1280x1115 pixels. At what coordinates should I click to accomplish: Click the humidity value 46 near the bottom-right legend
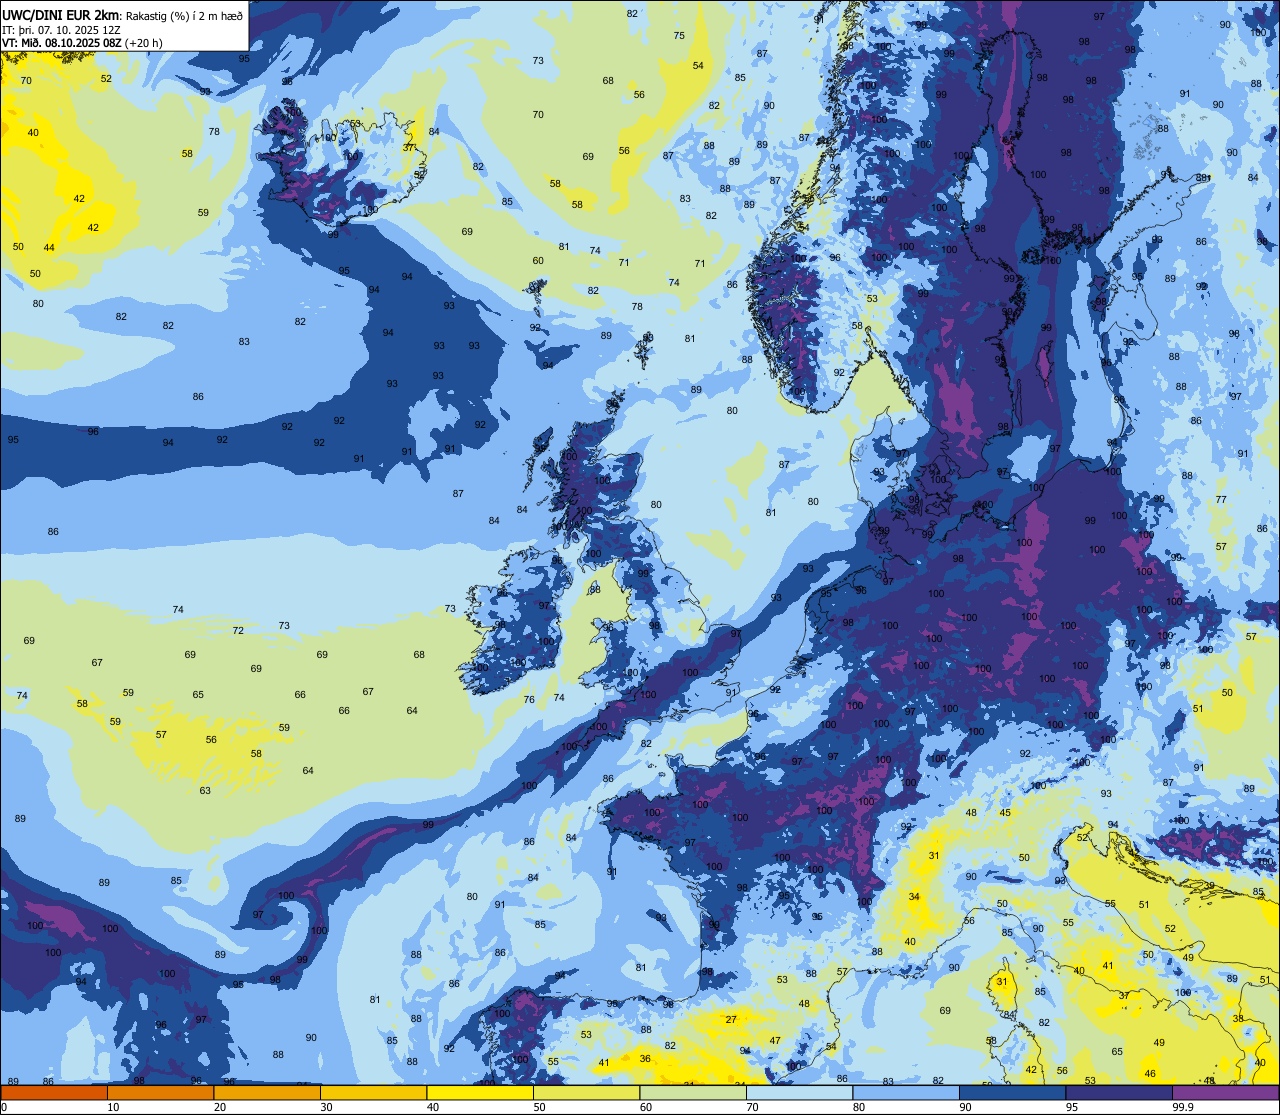[1150, 1074]
